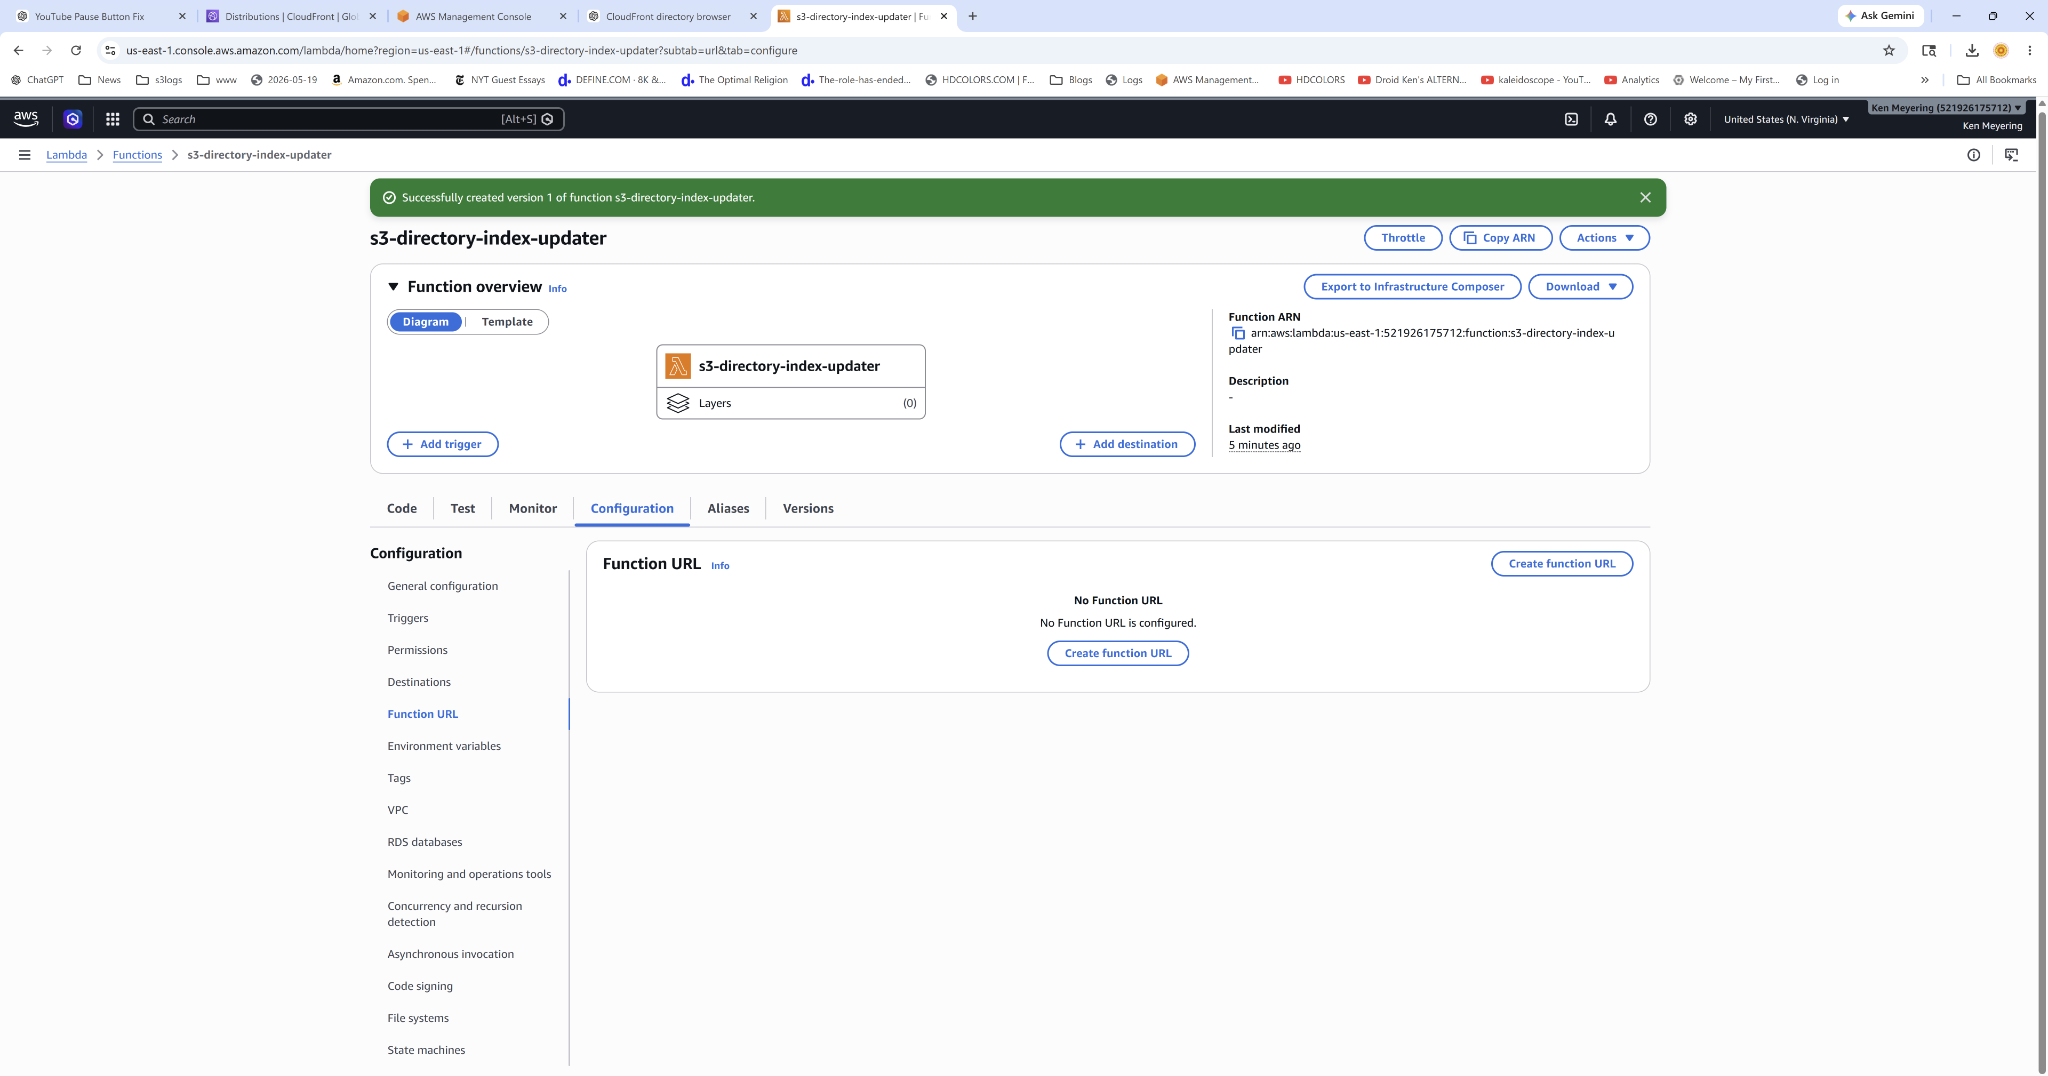
Task: Open the AWS services grid menu
Action: (x=113, y=119)
